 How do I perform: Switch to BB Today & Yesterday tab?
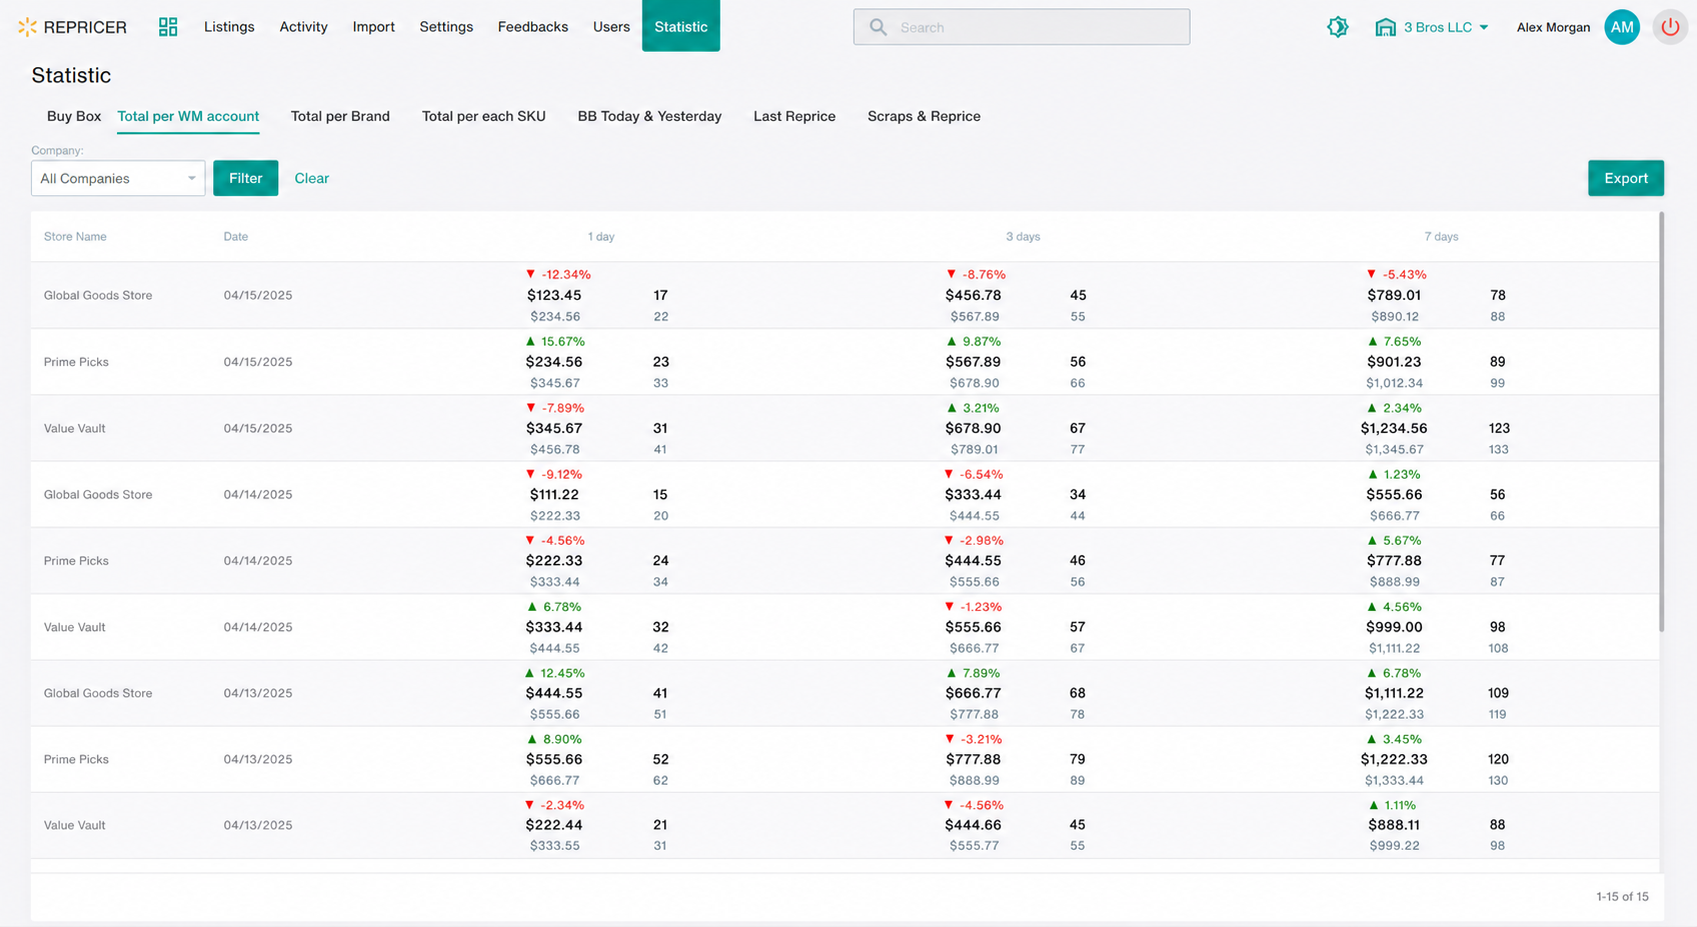click(650, 116)
